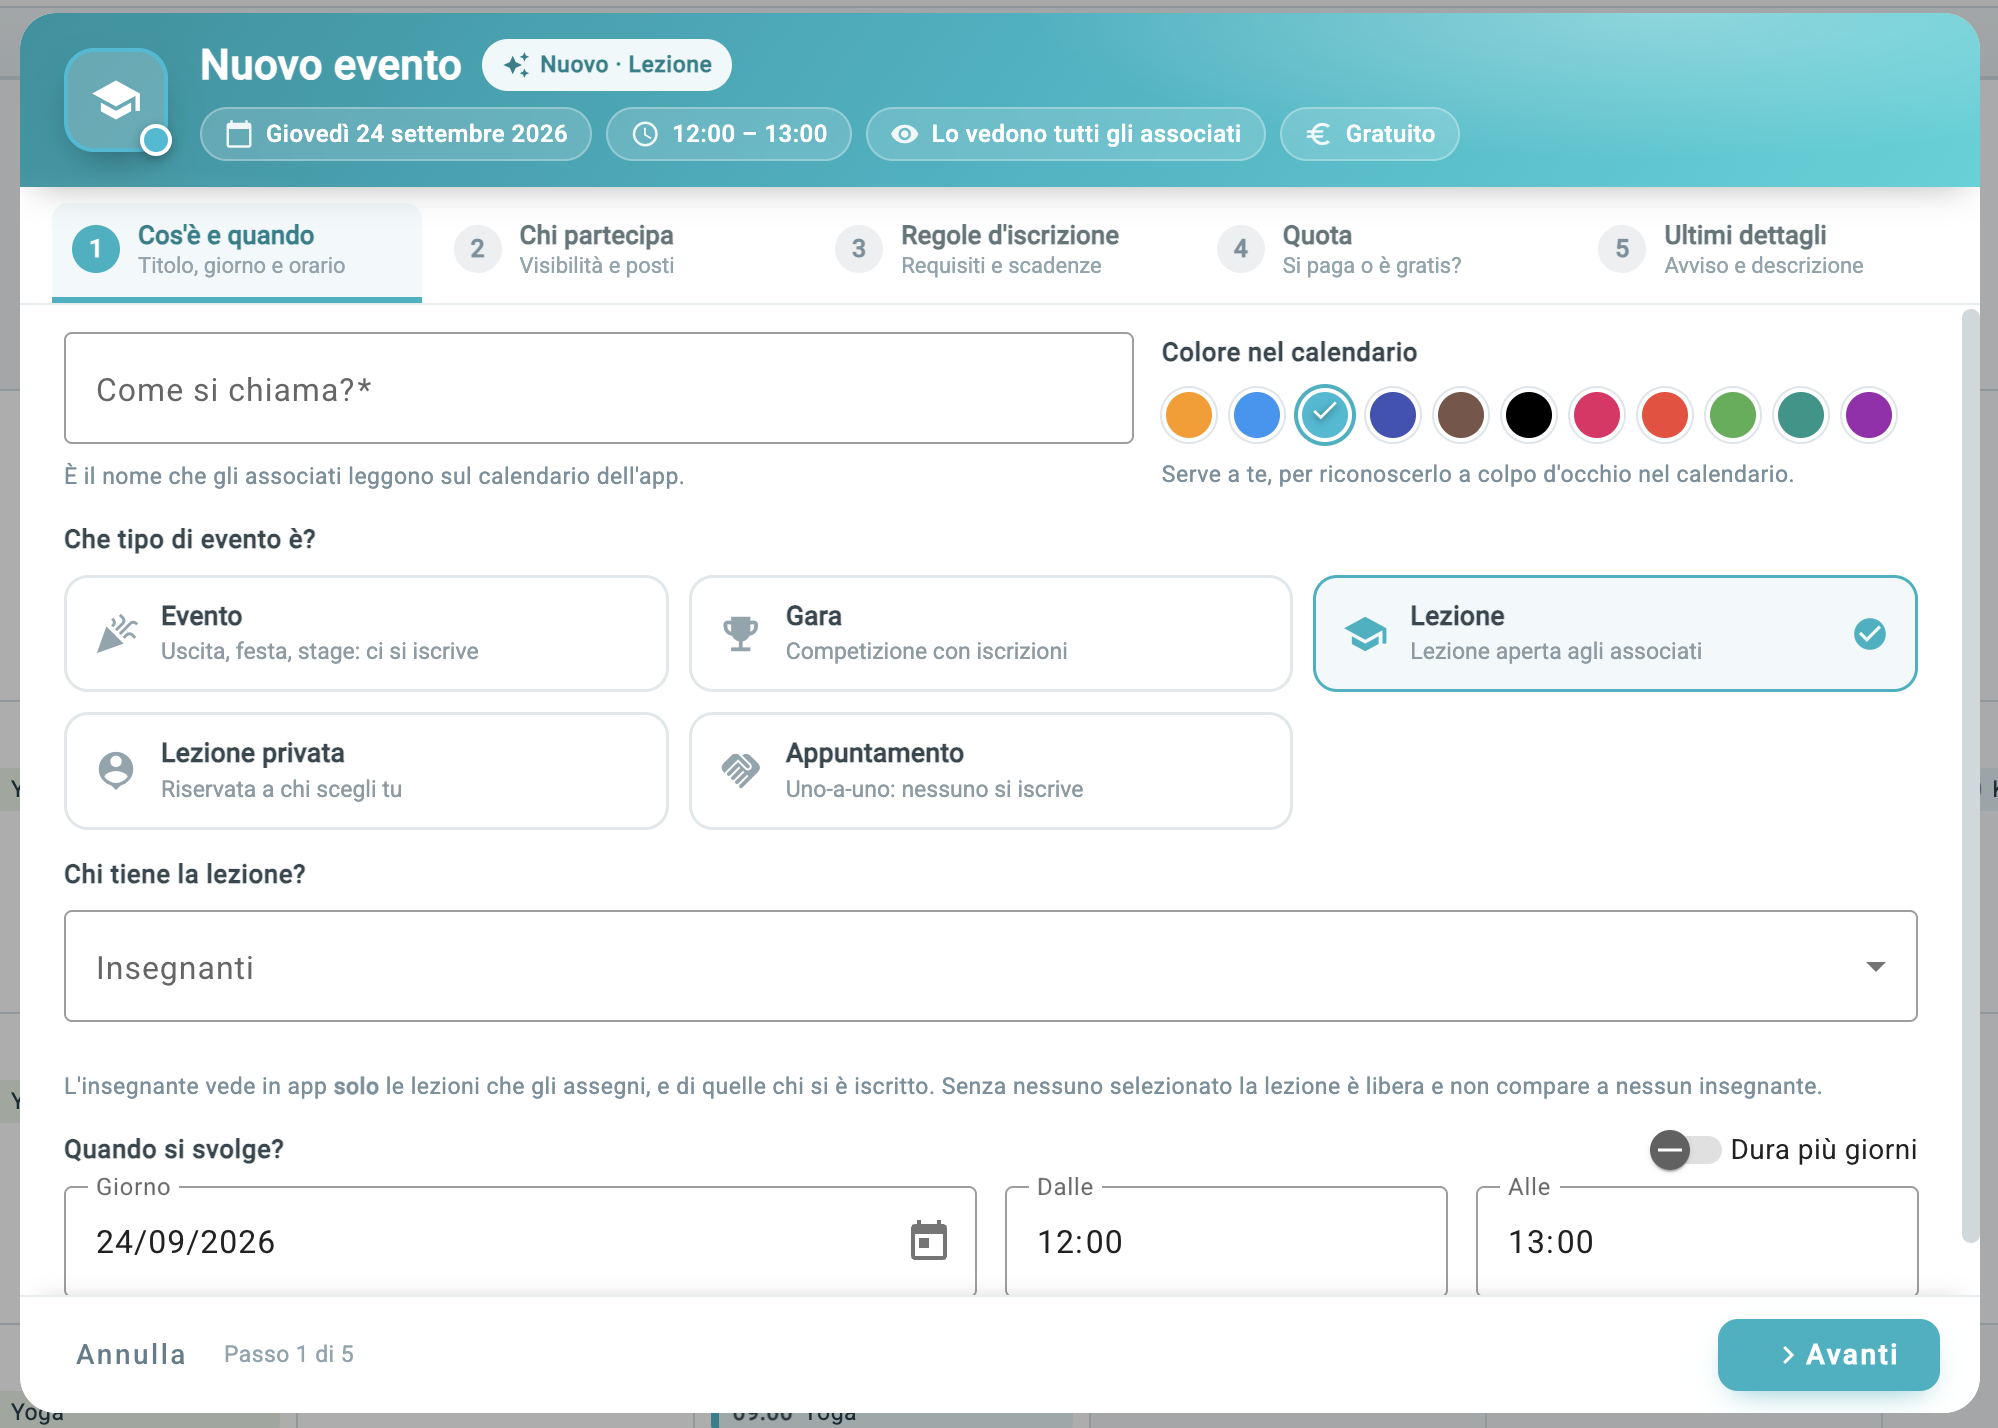Select the Gara event type
Viewport: 1998px width, 1428px height.
[x=990, y=633]
